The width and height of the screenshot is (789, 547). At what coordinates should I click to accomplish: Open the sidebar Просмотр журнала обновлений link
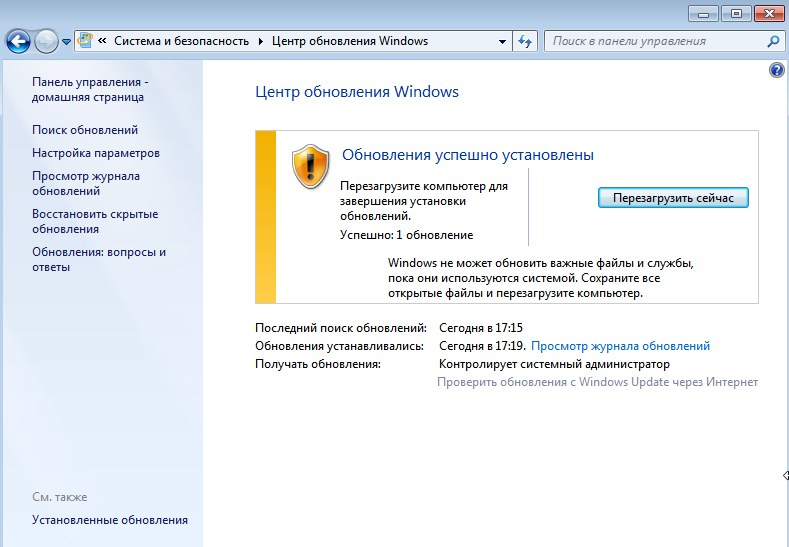click(86, 184)
